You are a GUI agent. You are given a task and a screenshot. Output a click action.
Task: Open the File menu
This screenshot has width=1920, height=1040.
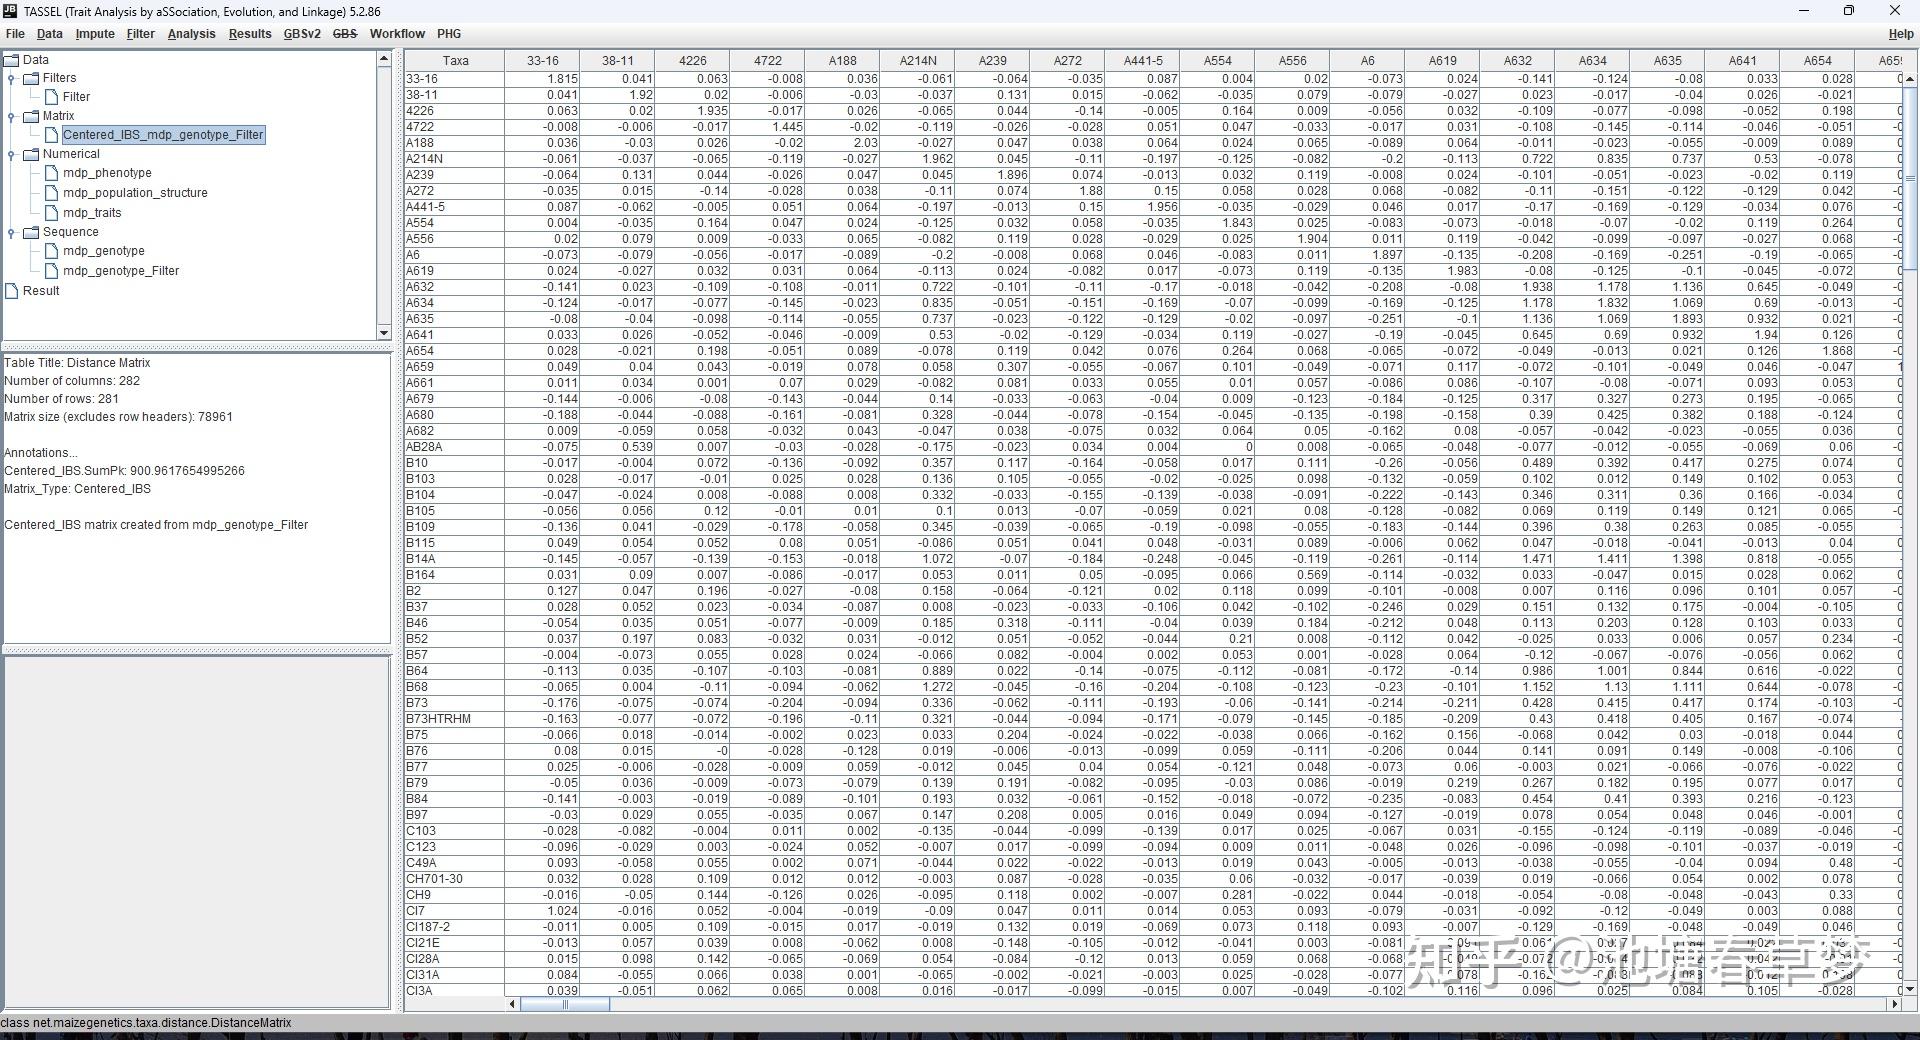pyautogui.click(x=15, y=33)
